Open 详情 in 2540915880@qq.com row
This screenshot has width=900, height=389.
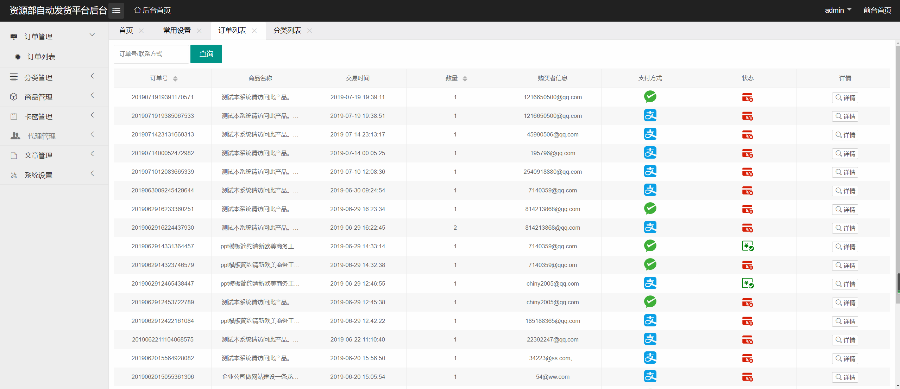coord(845,172)
